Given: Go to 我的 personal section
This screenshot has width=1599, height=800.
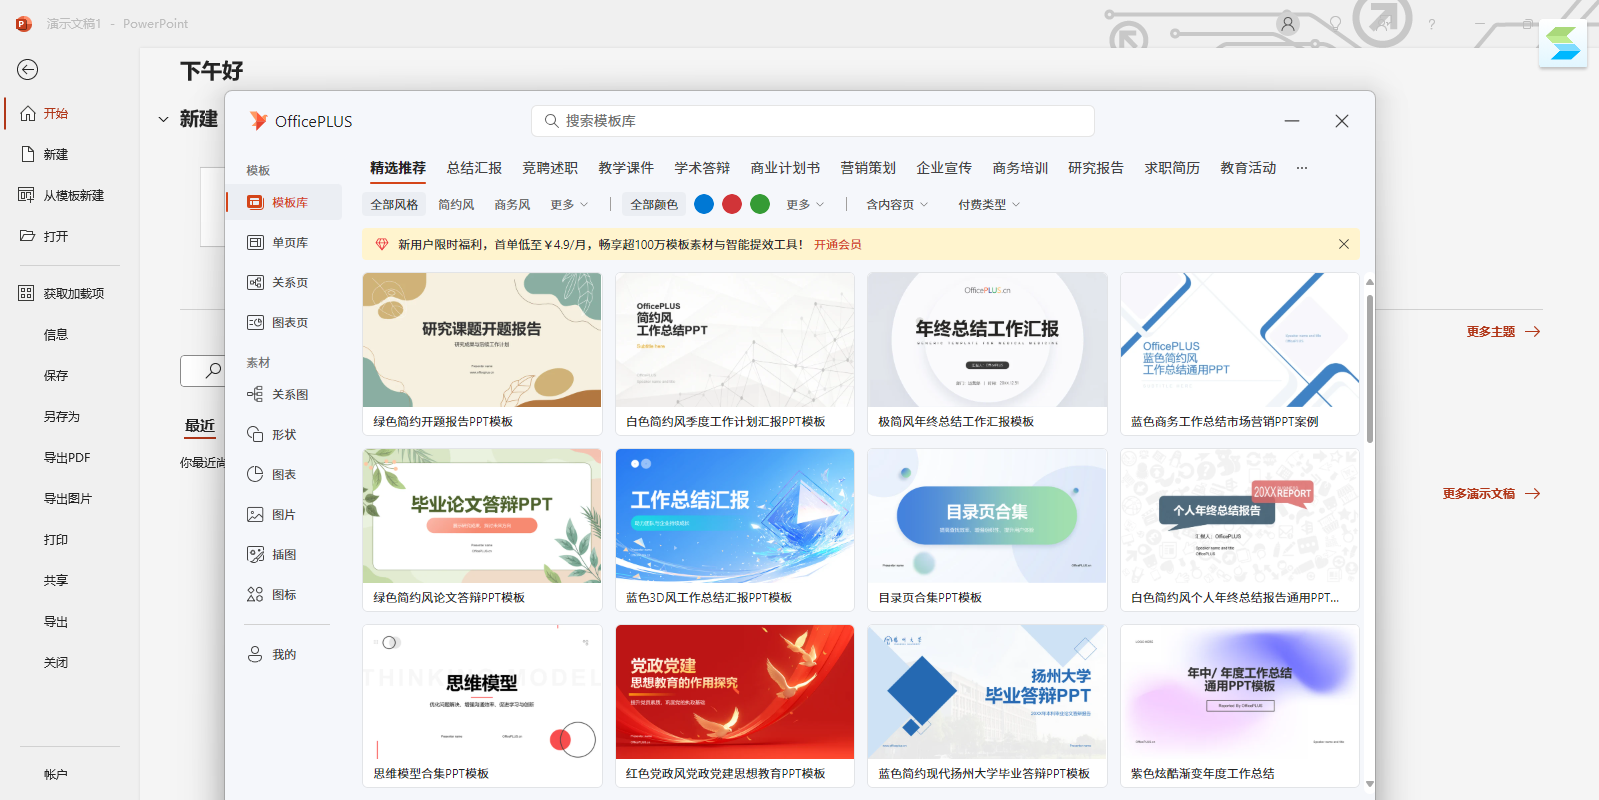Looking at the screenshot, I should 283,655.
